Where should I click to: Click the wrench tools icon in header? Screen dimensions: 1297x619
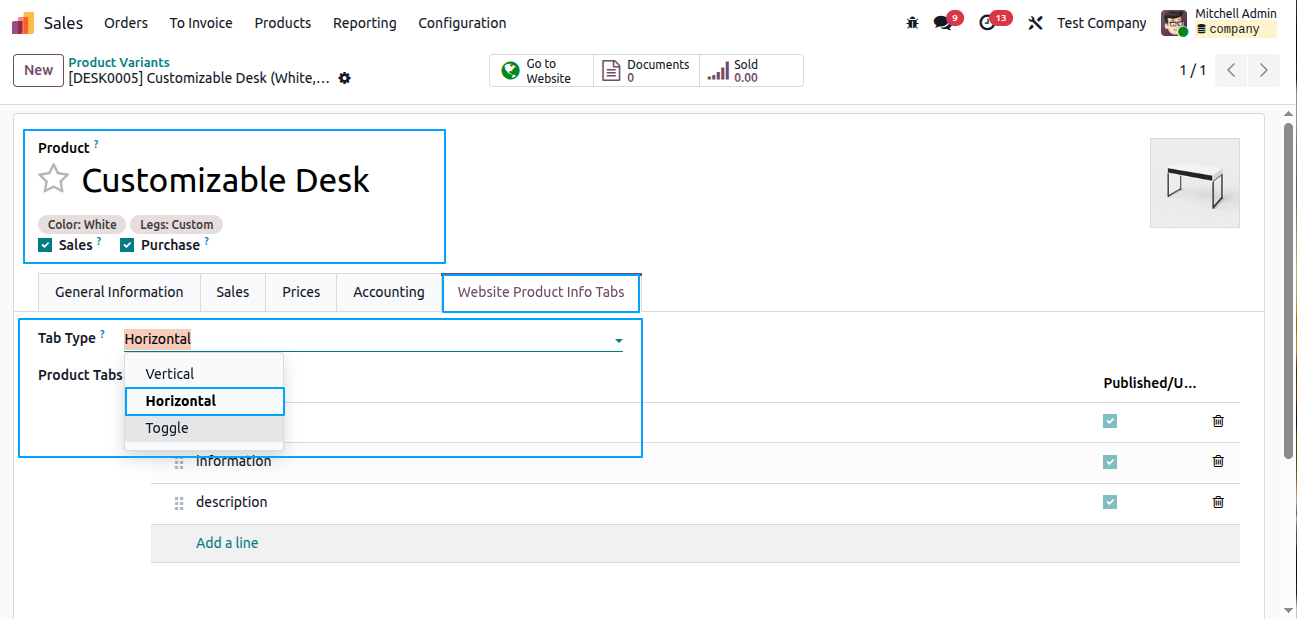pos(1036,23)
